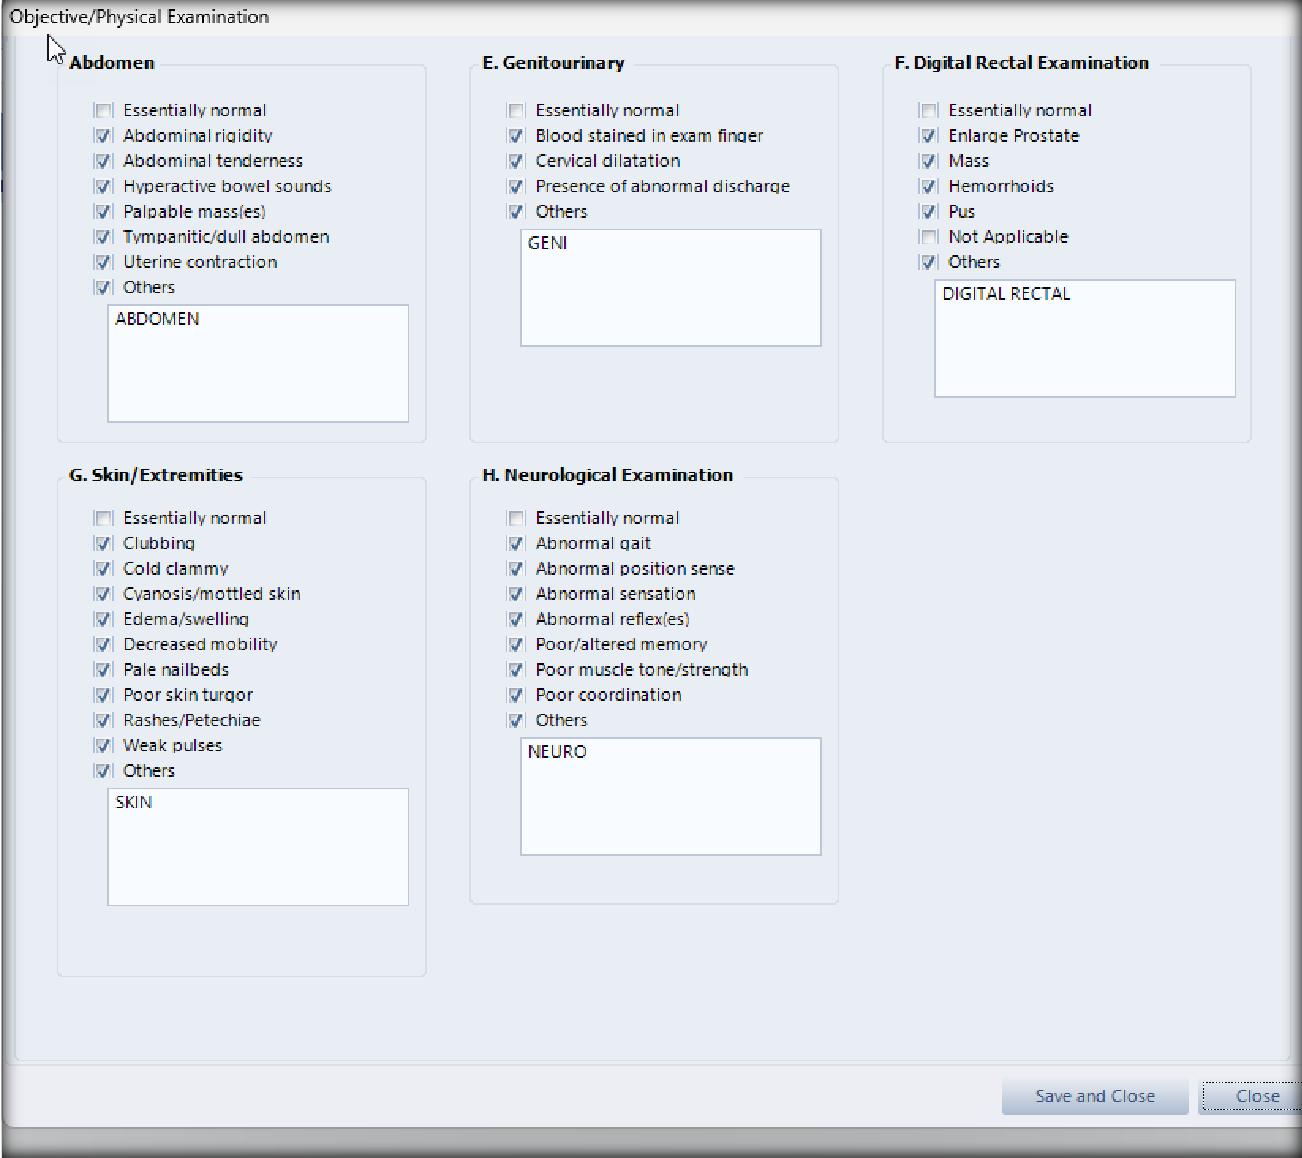Click the DIGITAL RECTAL text field

pos(1084,338)
